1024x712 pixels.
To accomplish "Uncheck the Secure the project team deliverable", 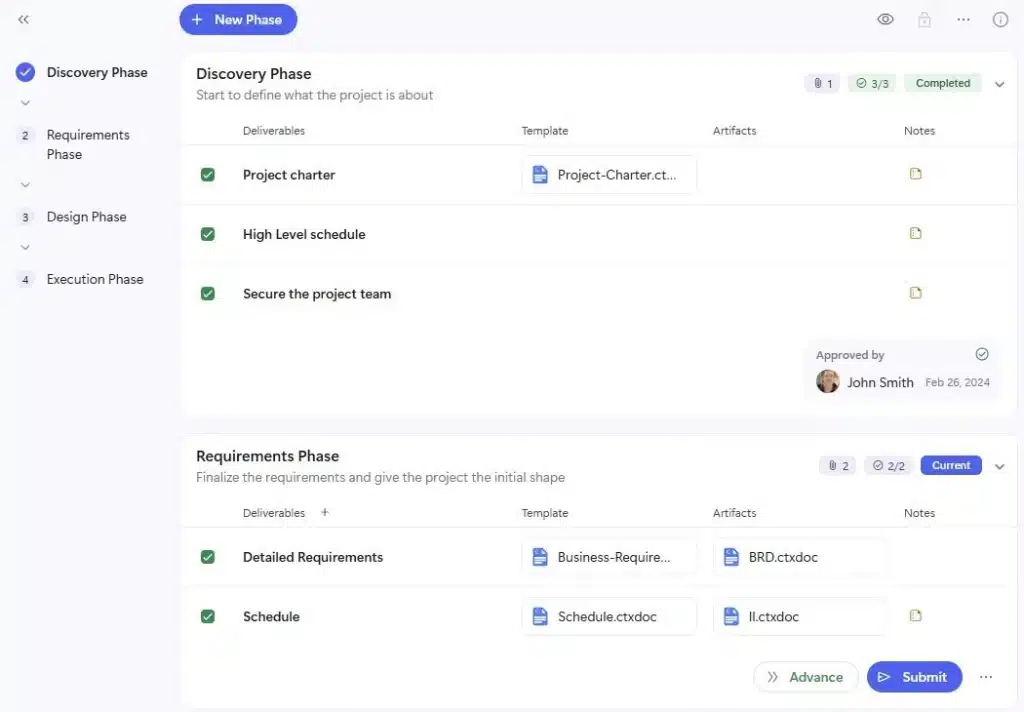I will pos(208,293).
